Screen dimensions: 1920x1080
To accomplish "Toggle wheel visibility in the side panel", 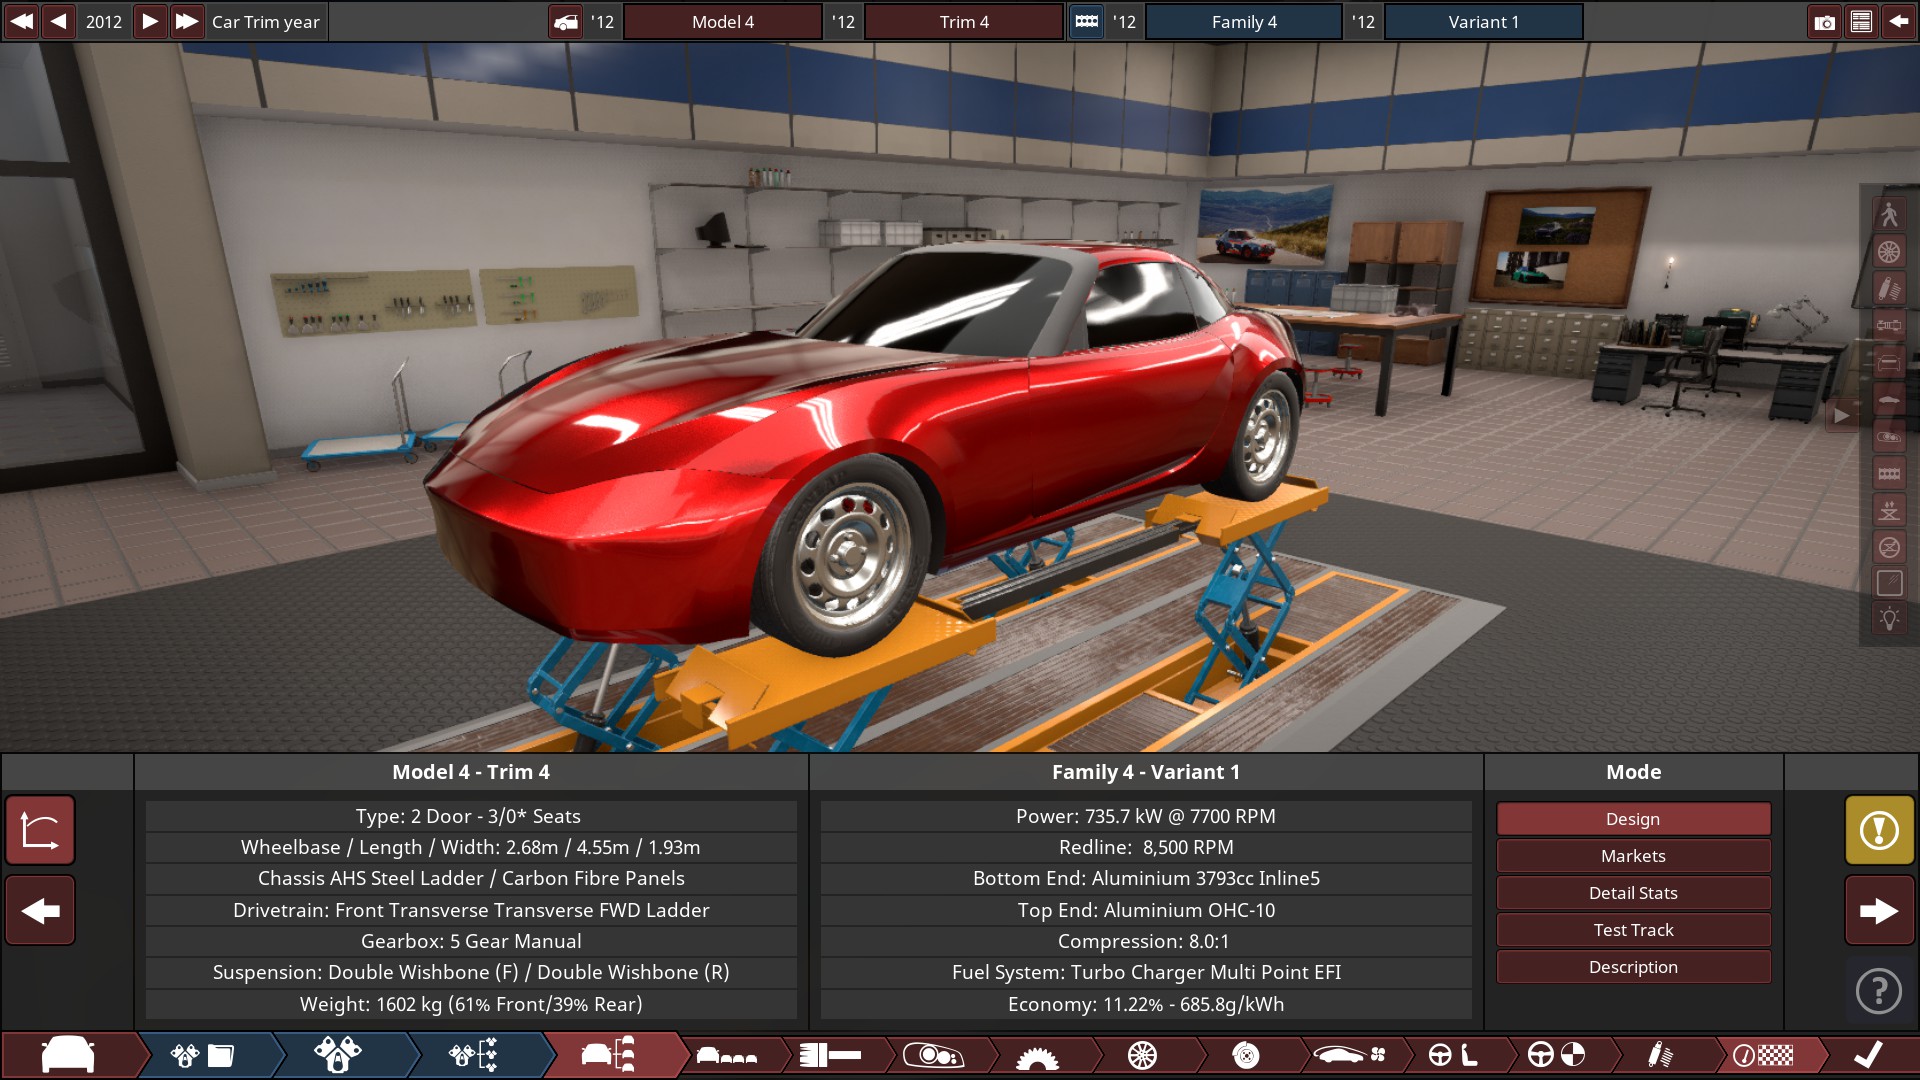I will click(x=1889, y=252).
